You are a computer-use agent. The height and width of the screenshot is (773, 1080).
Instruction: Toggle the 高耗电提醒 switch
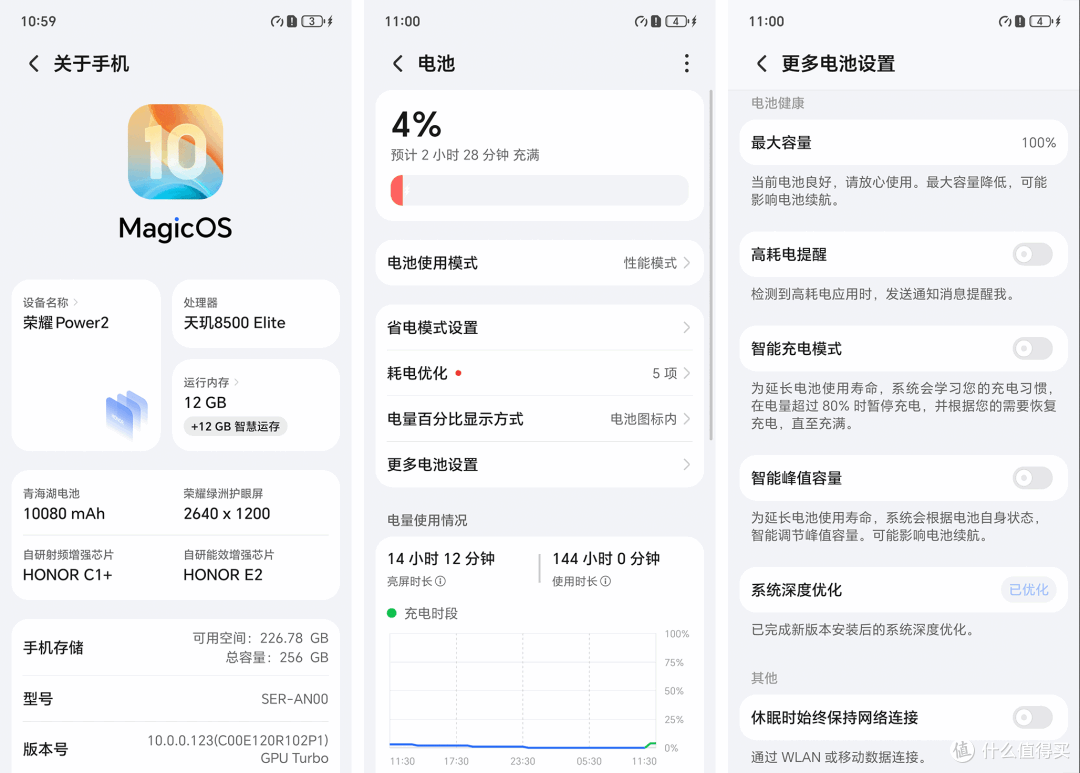click(x=1032, y=254)
